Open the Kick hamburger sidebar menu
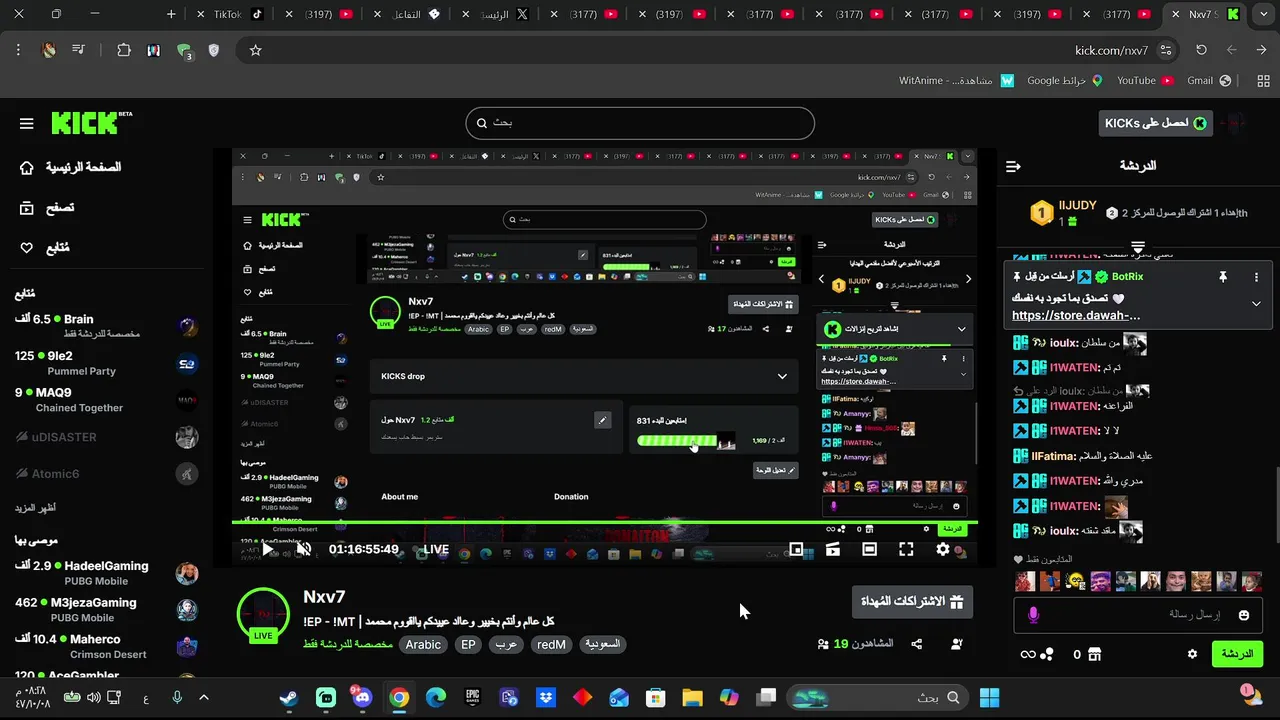The image size is (1280, 720). pyautogui.click(x=27, y=124)
